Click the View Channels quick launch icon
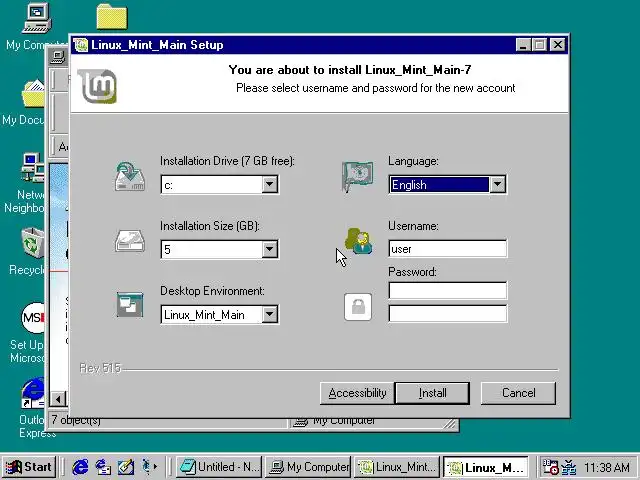The image size is (640, 480). click(x=147, y=467)
